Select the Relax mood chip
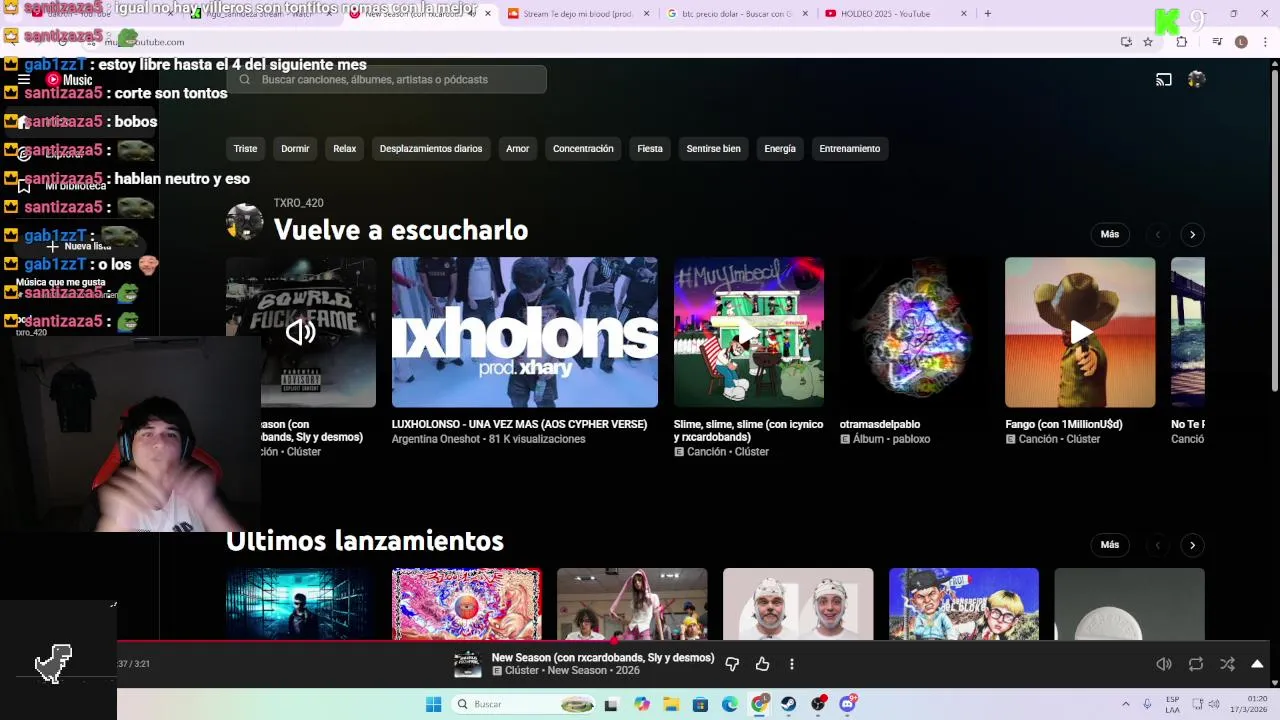 344,148
